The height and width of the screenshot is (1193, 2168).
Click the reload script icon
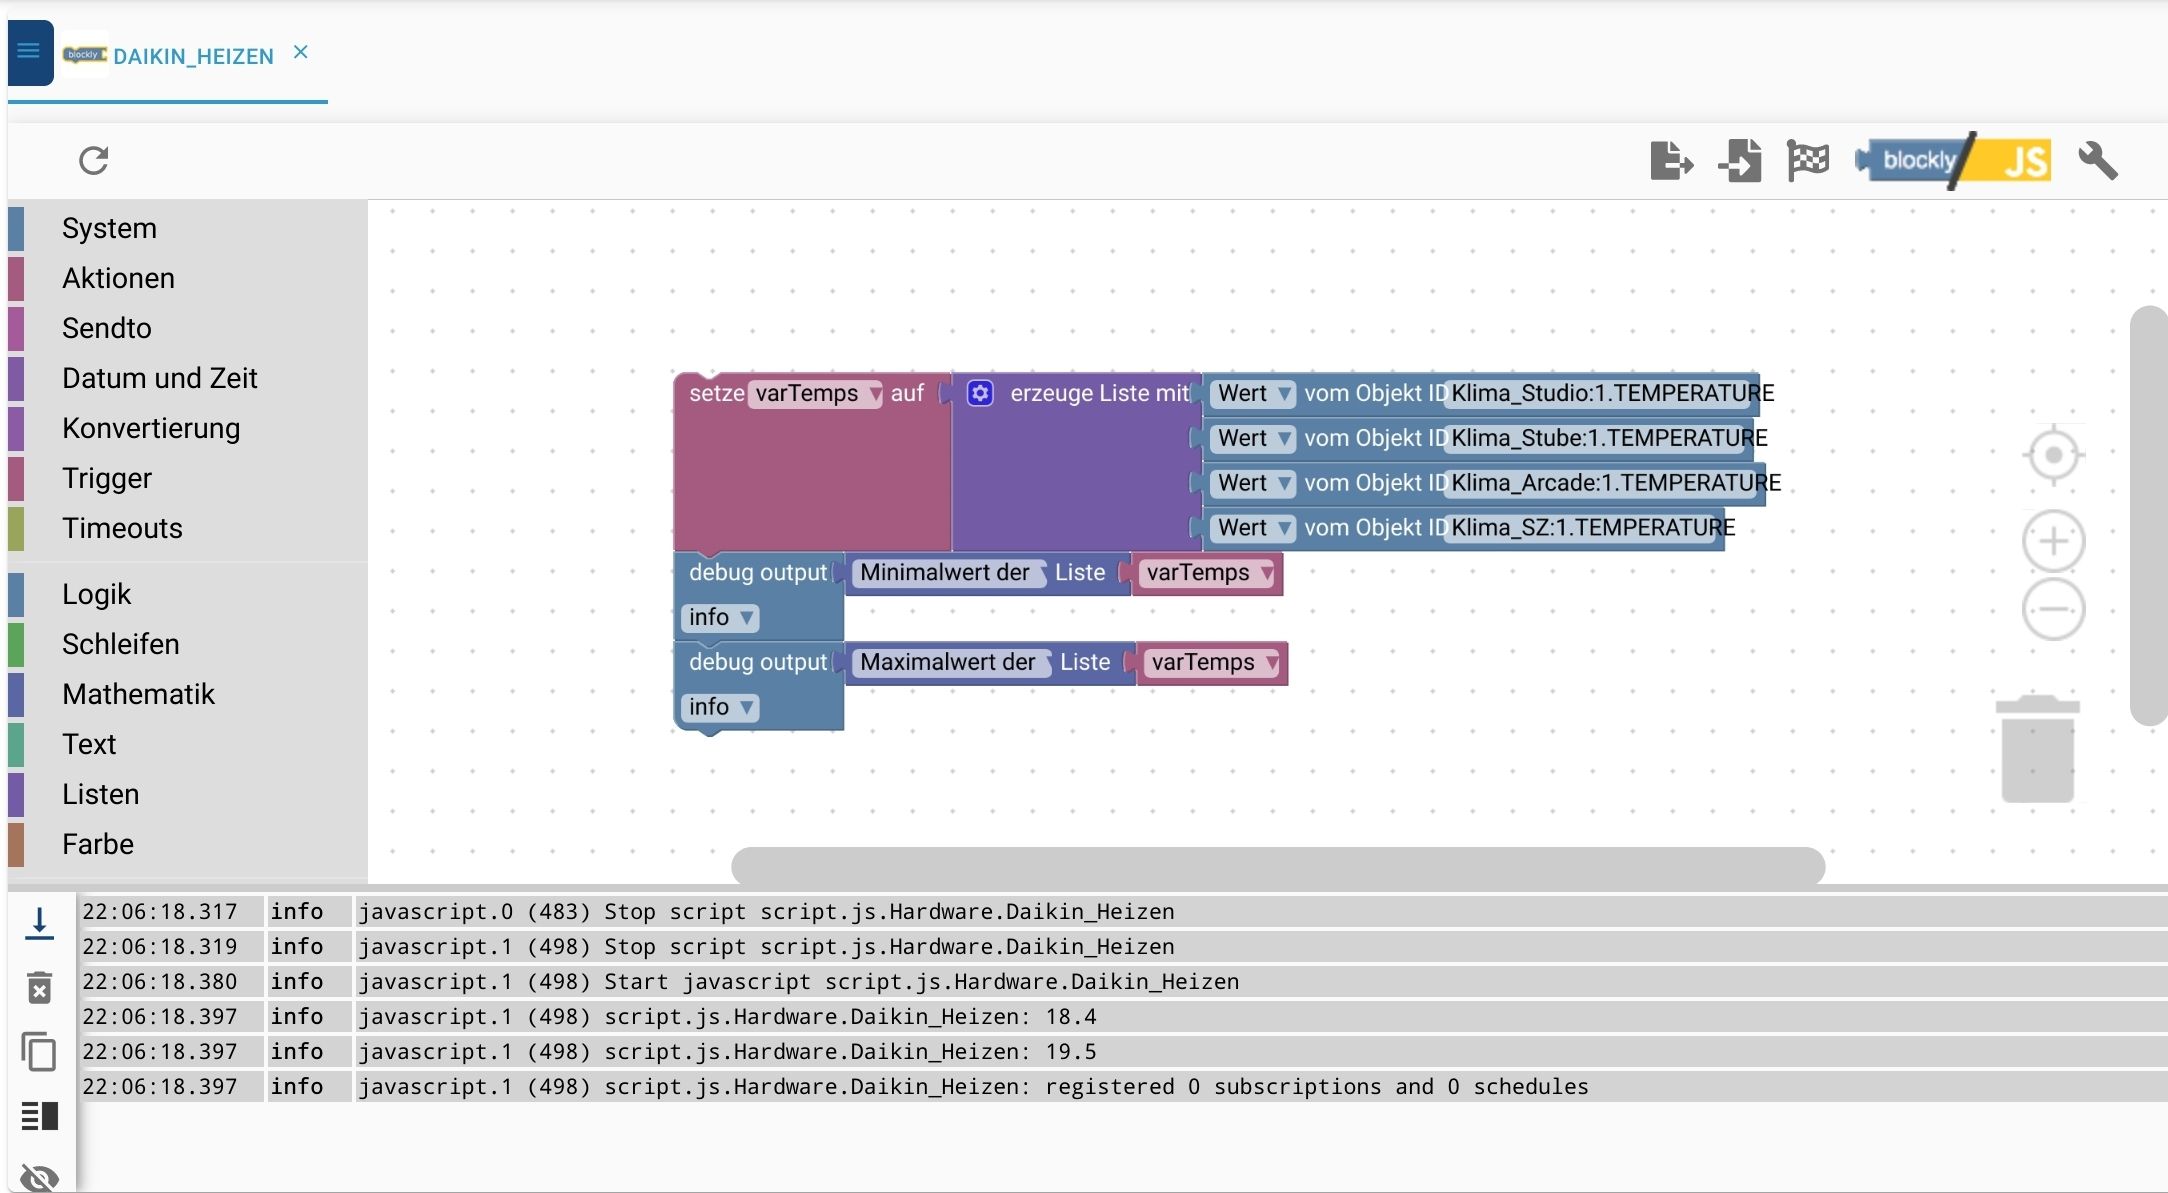point(94,160)
